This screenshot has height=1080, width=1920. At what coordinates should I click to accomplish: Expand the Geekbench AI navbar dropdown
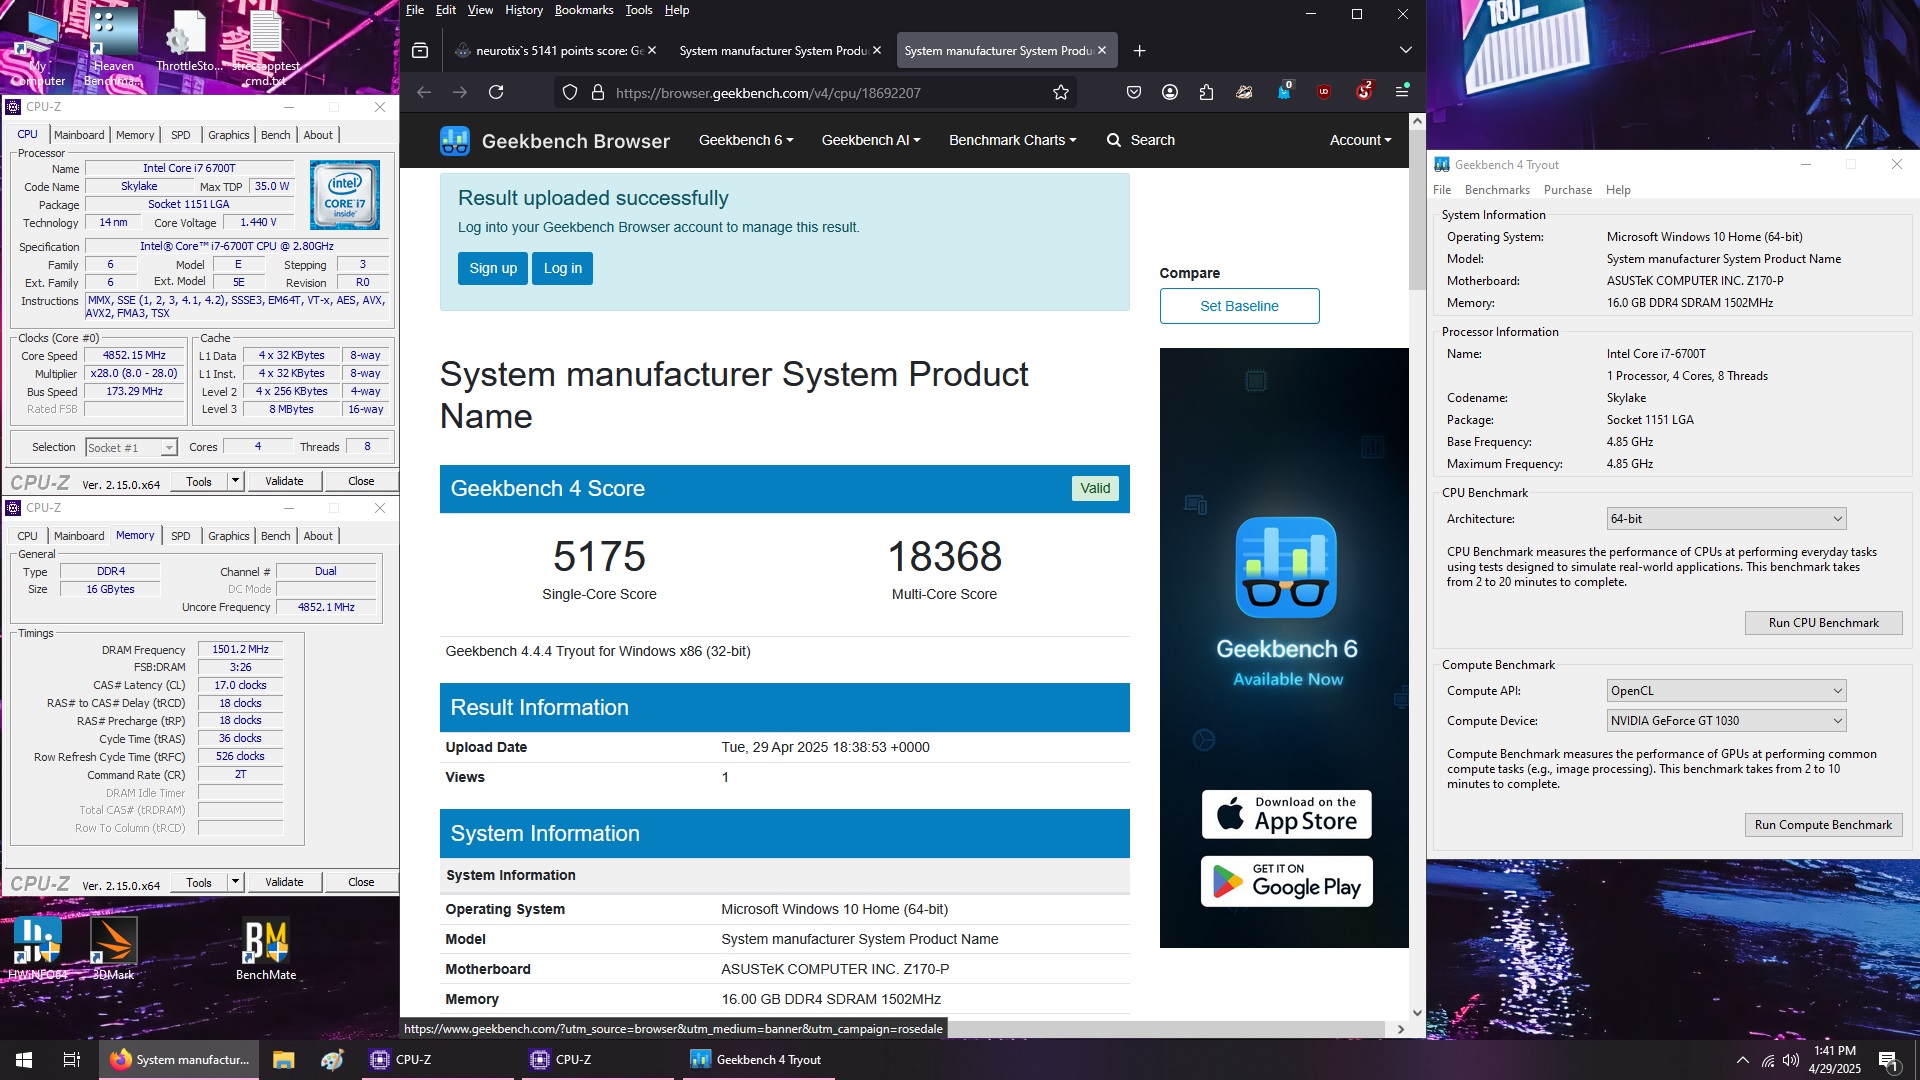click(871, 140)
